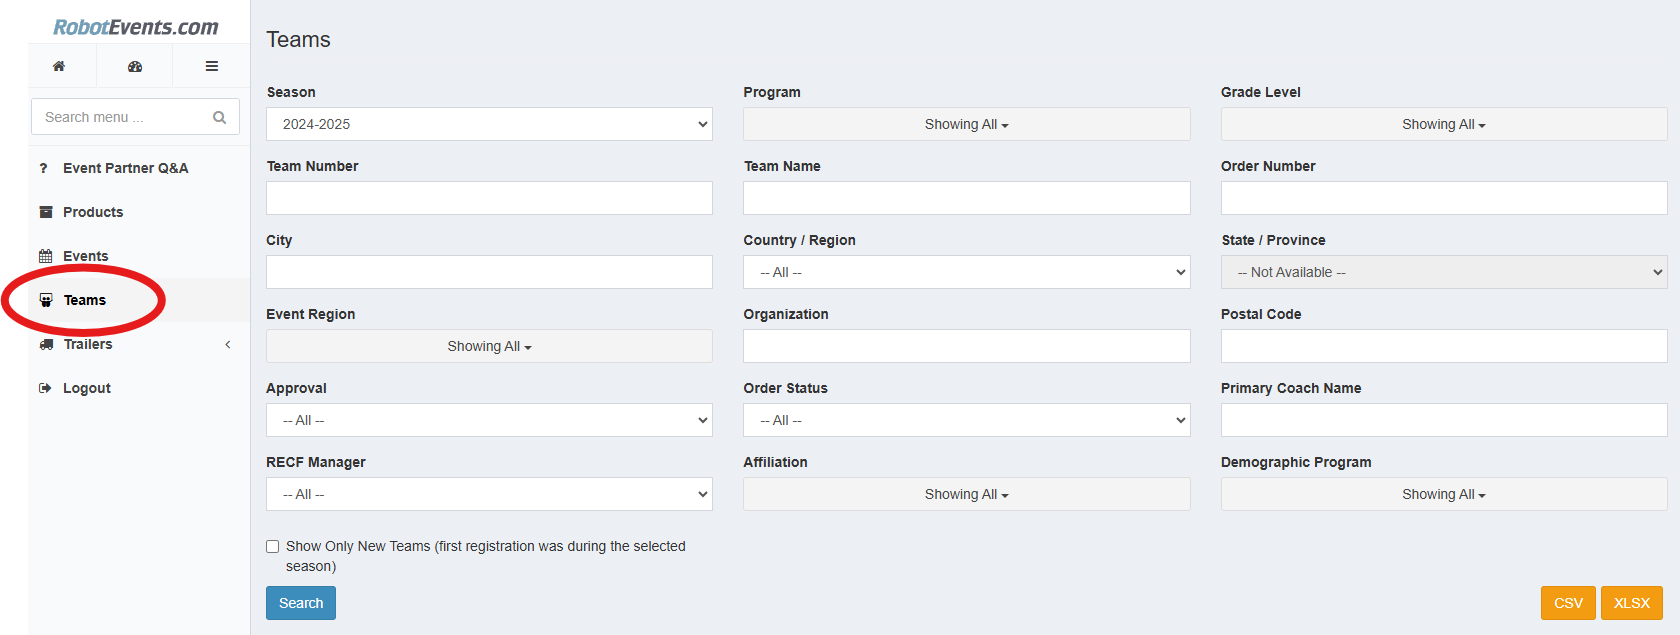Toggle the hamburger menu icon
The image size is (1680, 635).
point(212,66)
